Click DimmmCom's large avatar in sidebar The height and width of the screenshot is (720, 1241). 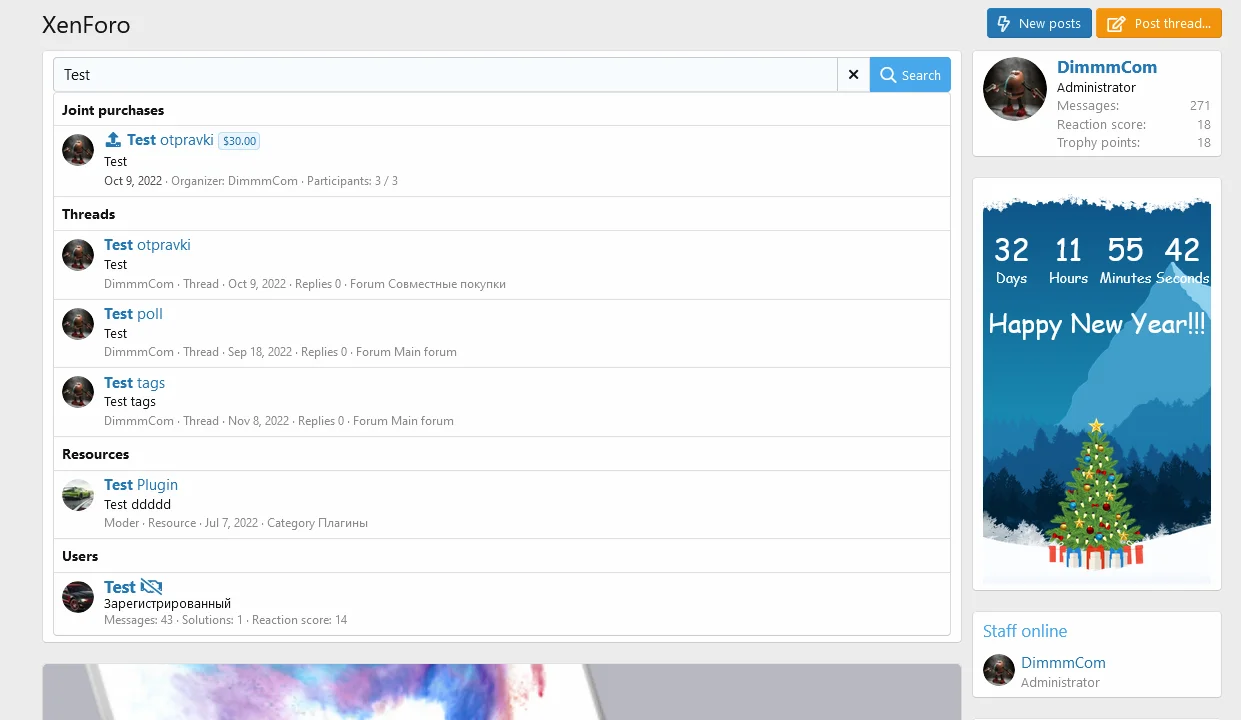click(x=1014, y=89)
